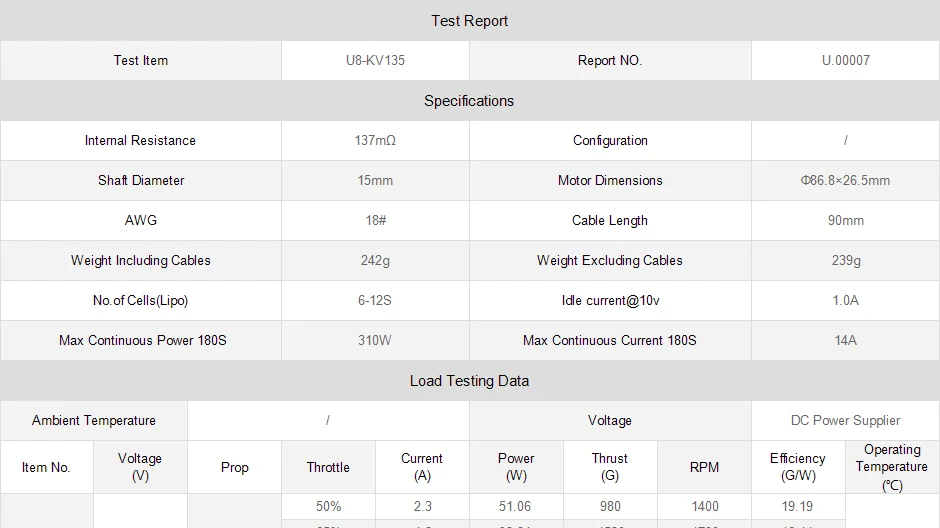The image size is (940, 528).
Task: Select the 239g weight value
Action: [x=845, y=260]
